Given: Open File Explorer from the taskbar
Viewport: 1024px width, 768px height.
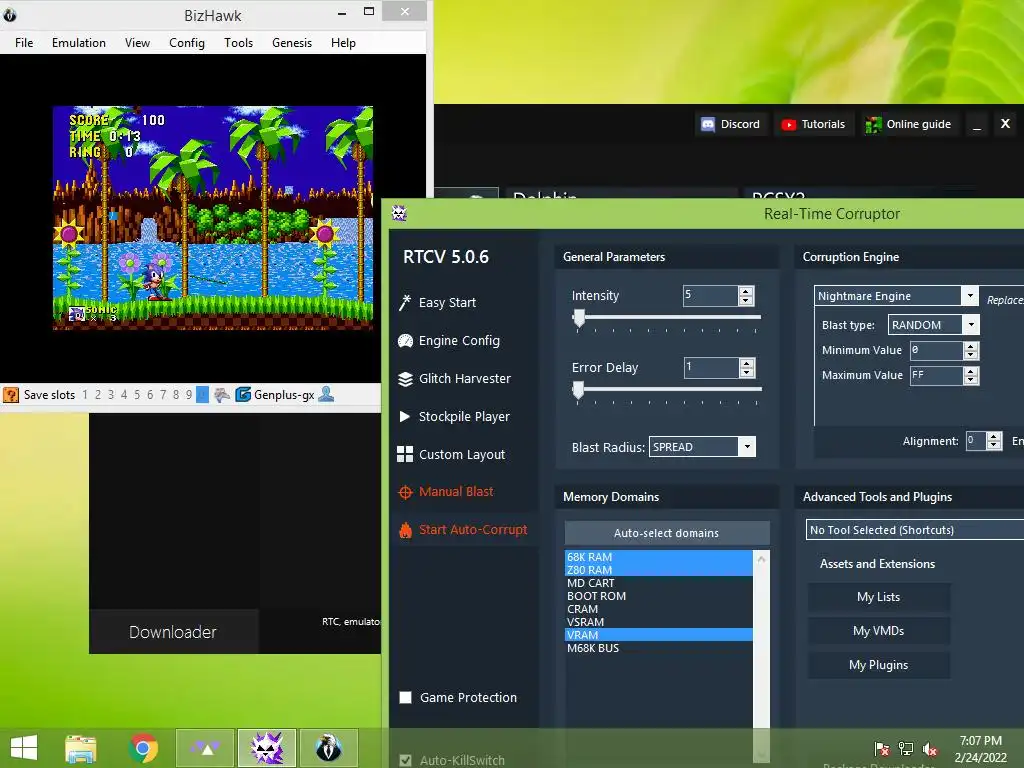Looking at the screenshot, I should coord(81,748).
